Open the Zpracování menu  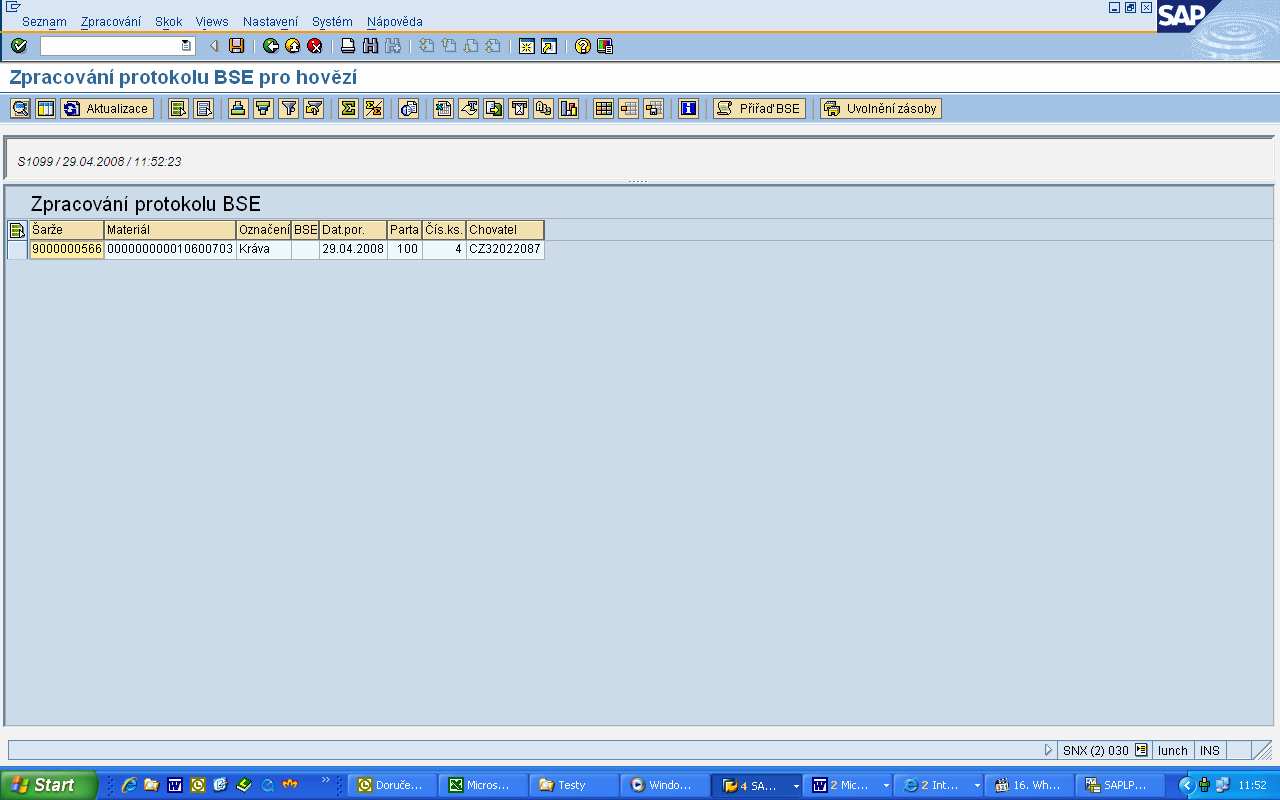[111, 21]
